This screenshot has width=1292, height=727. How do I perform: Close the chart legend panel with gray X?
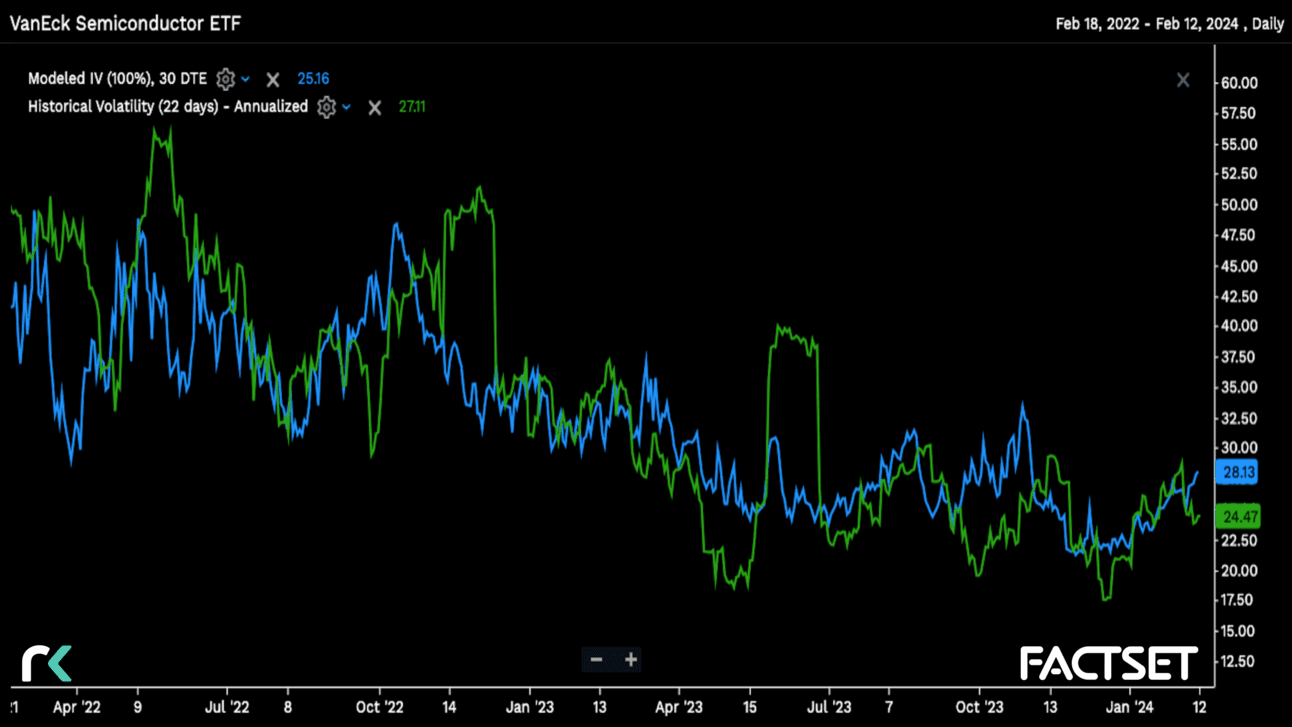click(x=1183, y=80)
